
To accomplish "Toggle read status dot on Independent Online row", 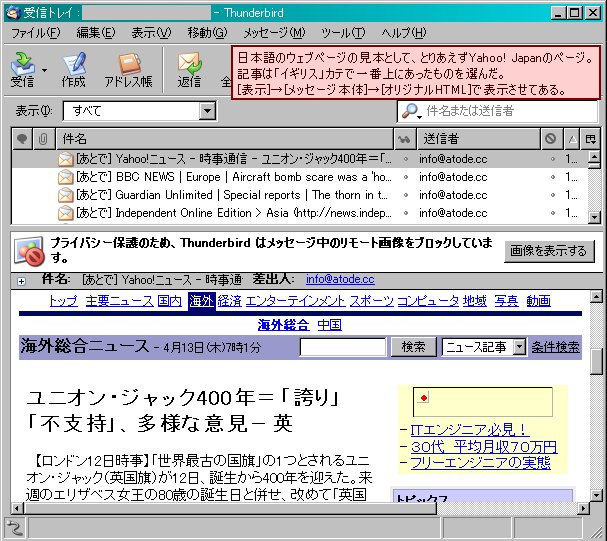I will click(x=406, y=213).
